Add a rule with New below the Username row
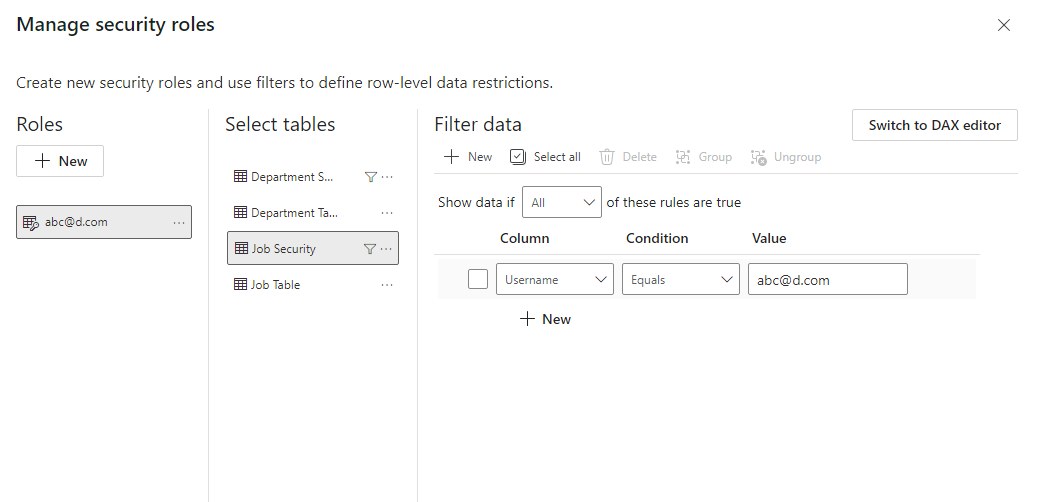The height and width of the screenshot is (502, 1047). pyautogui.click(x=546, y=319)
